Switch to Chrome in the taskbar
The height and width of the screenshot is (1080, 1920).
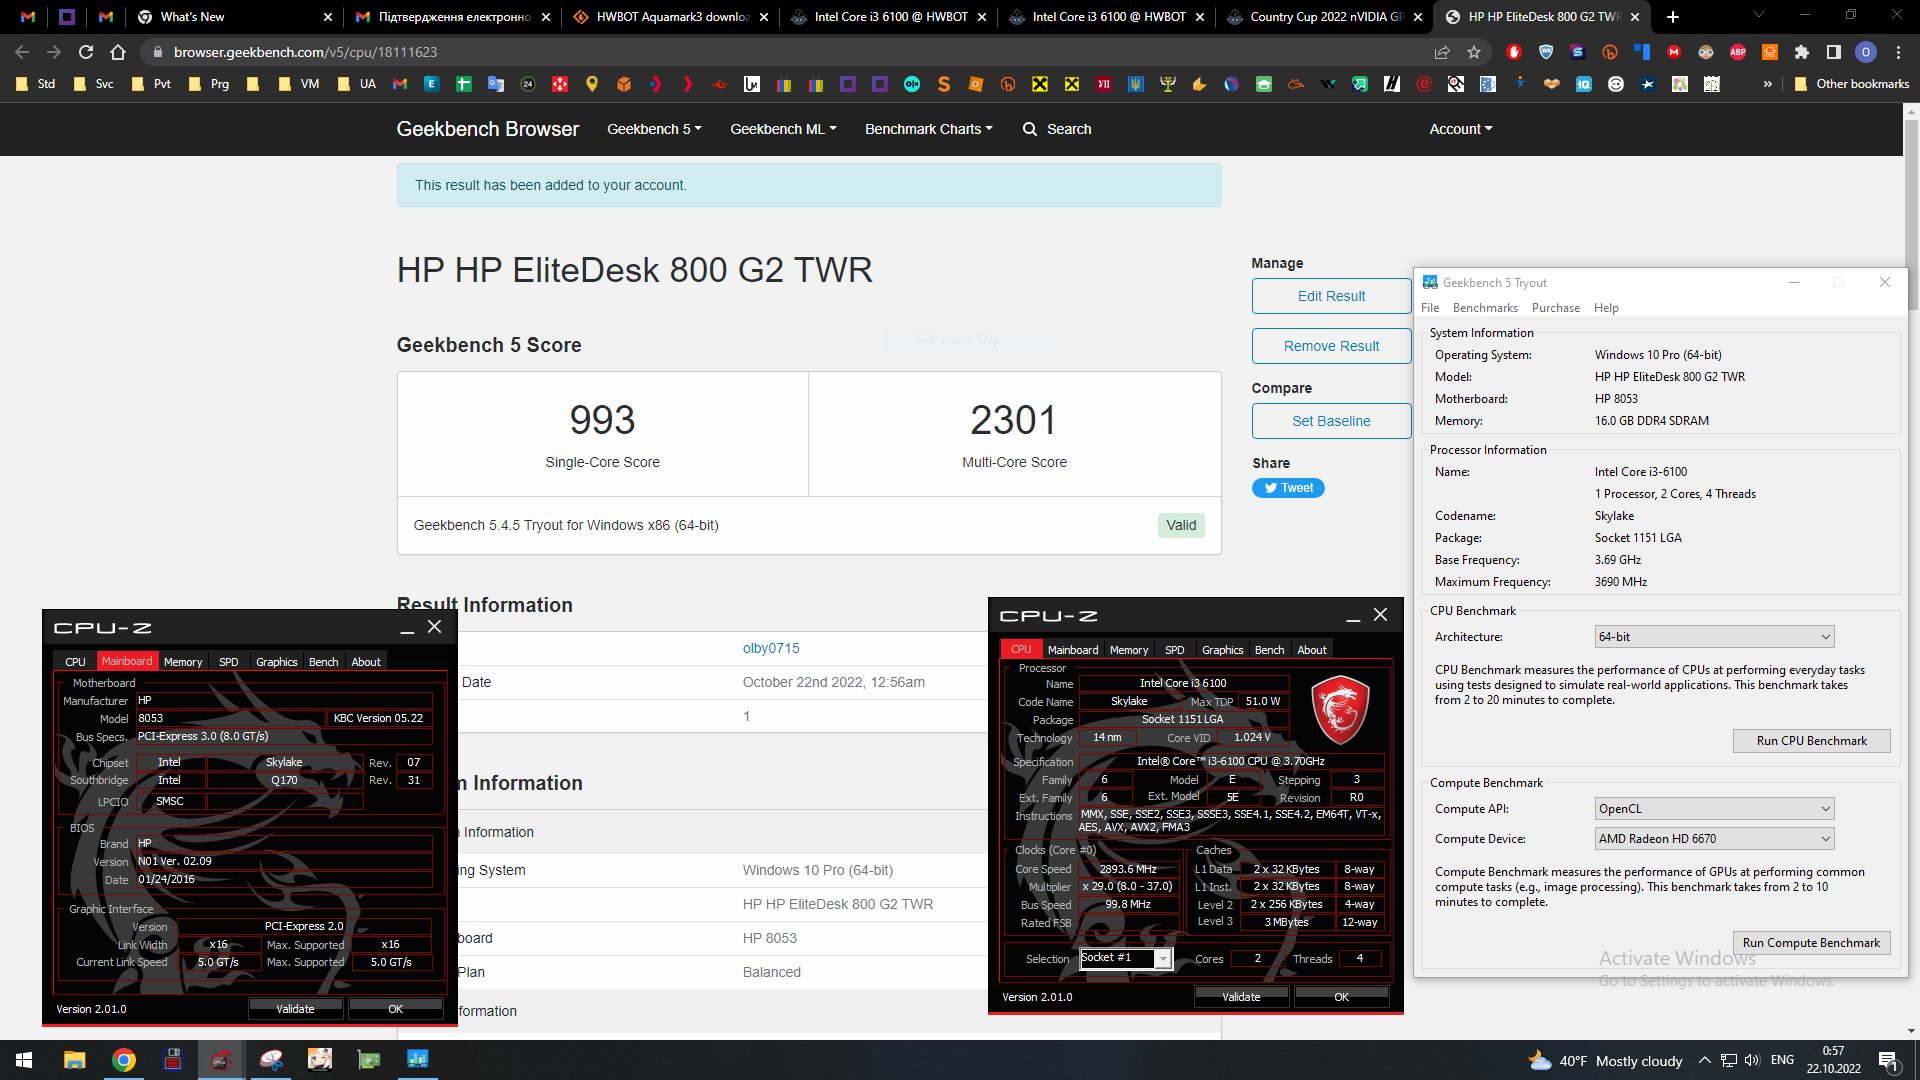pos(124,1060)
